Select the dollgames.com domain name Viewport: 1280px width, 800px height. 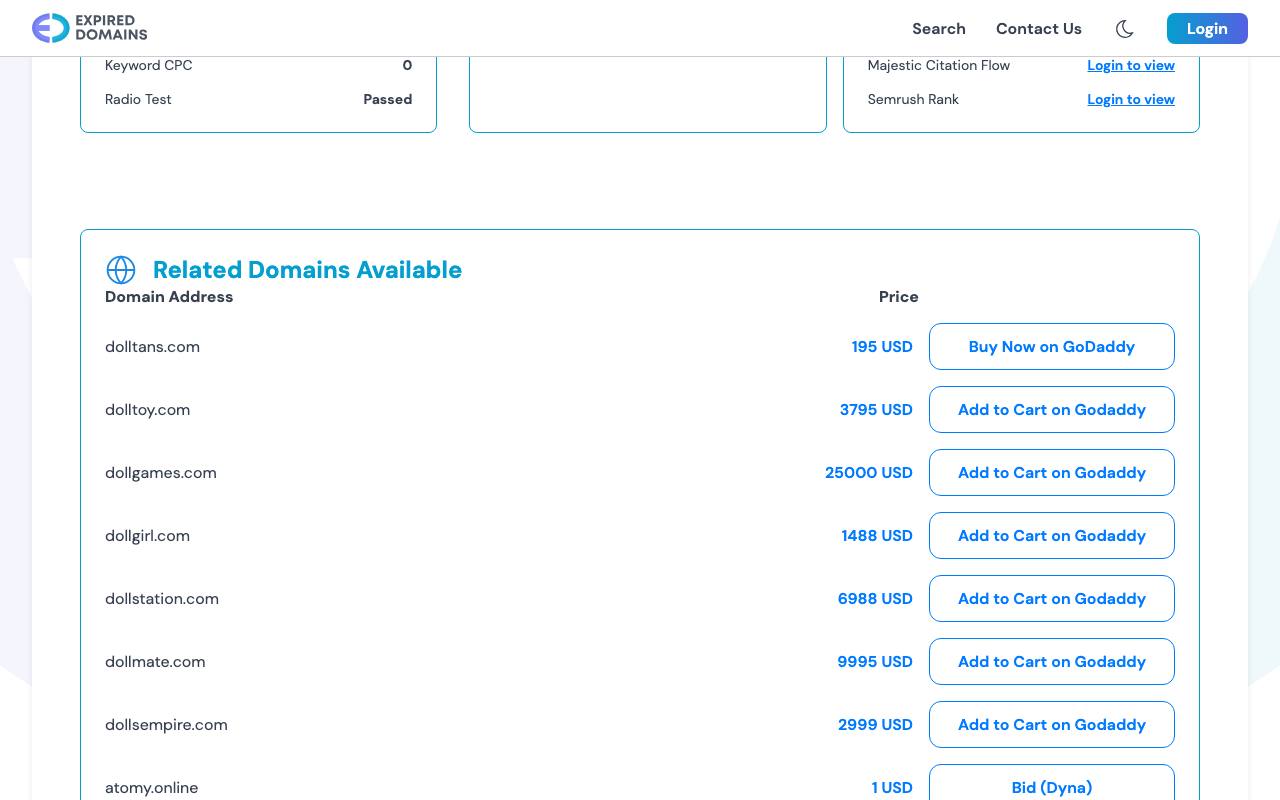(x=160, y=473)
